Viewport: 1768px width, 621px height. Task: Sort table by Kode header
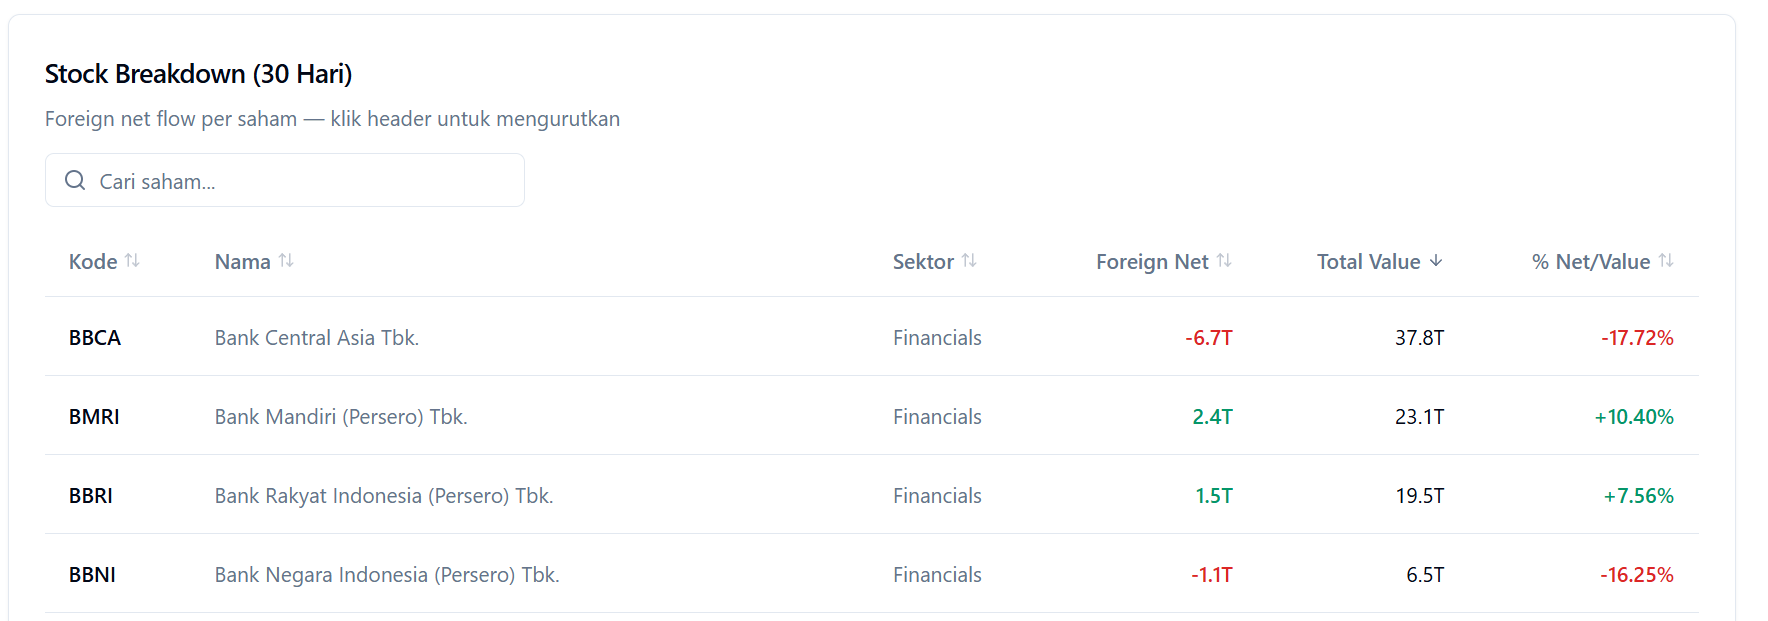[x=93, y=262]
